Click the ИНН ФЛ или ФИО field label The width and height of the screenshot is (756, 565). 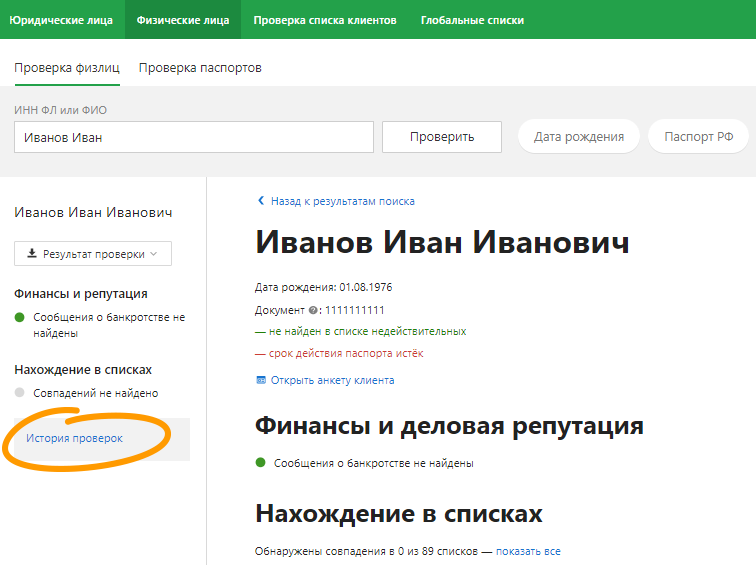pos(60,110)
